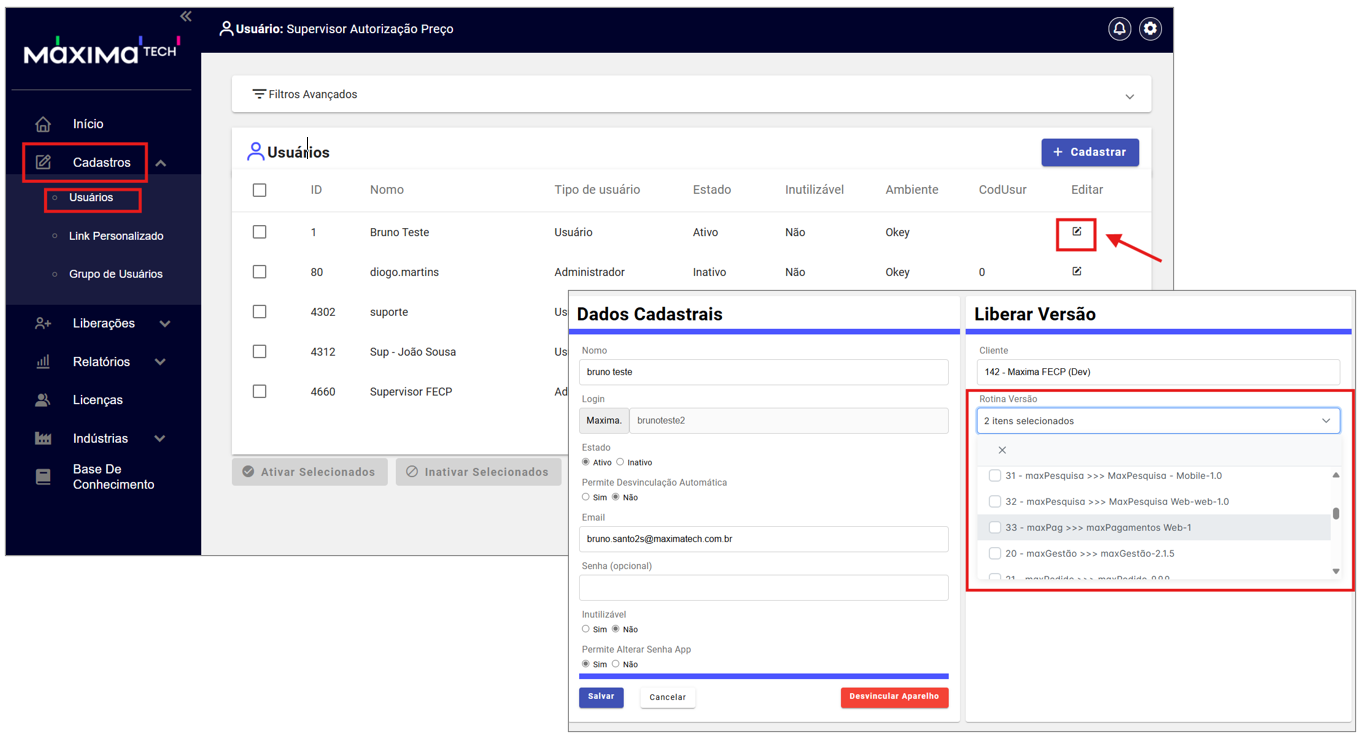
Task: Open the settings gear icon
Action: click(x=1150, y=29)
